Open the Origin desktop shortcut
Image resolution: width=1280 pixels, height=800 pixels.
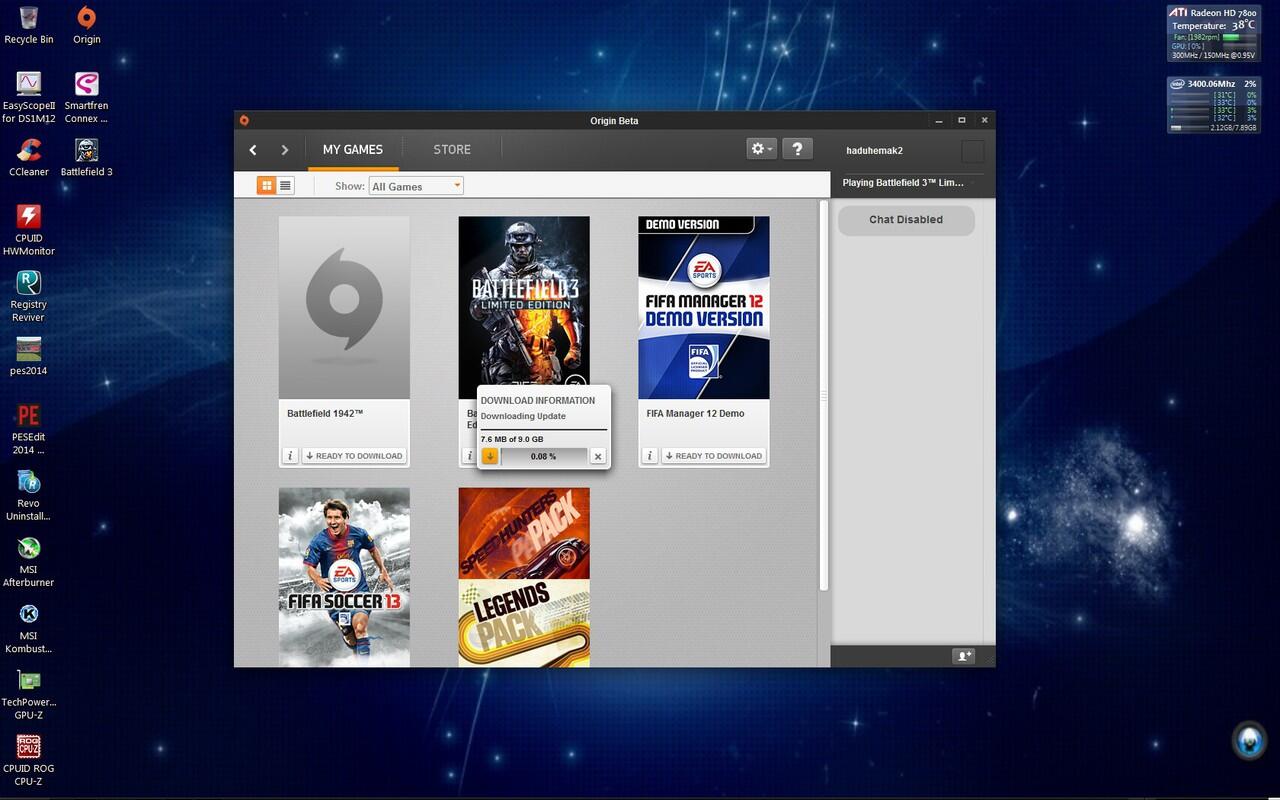(87, 25)
